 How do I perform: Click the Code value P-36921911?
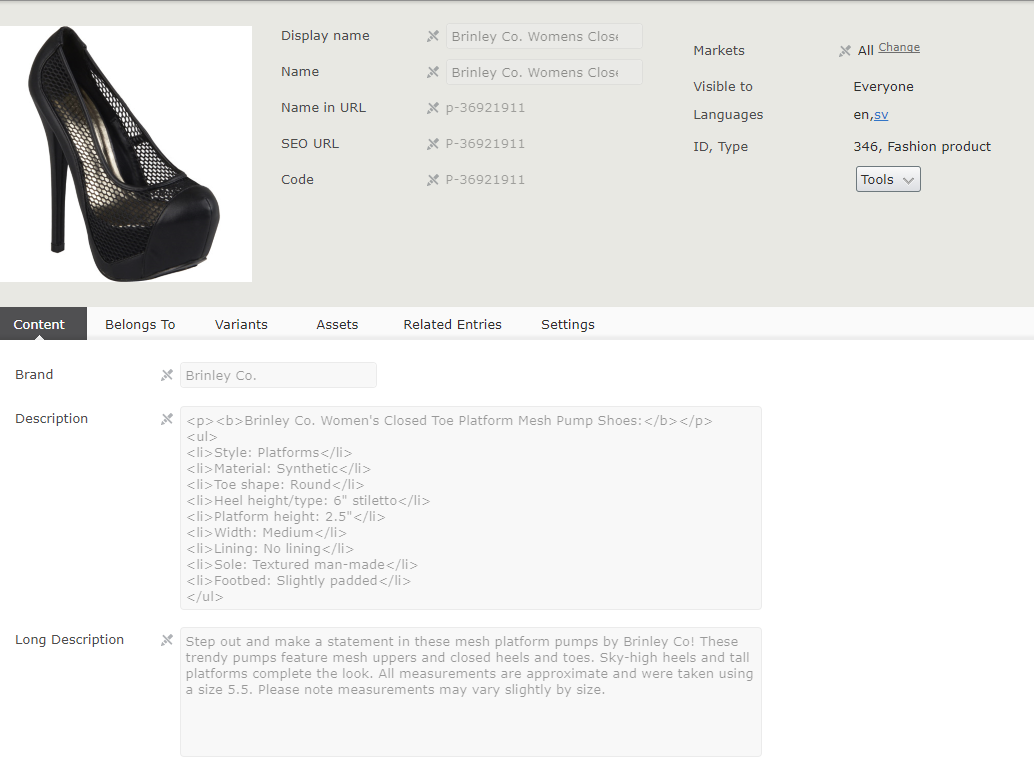(x=485, y=179)
